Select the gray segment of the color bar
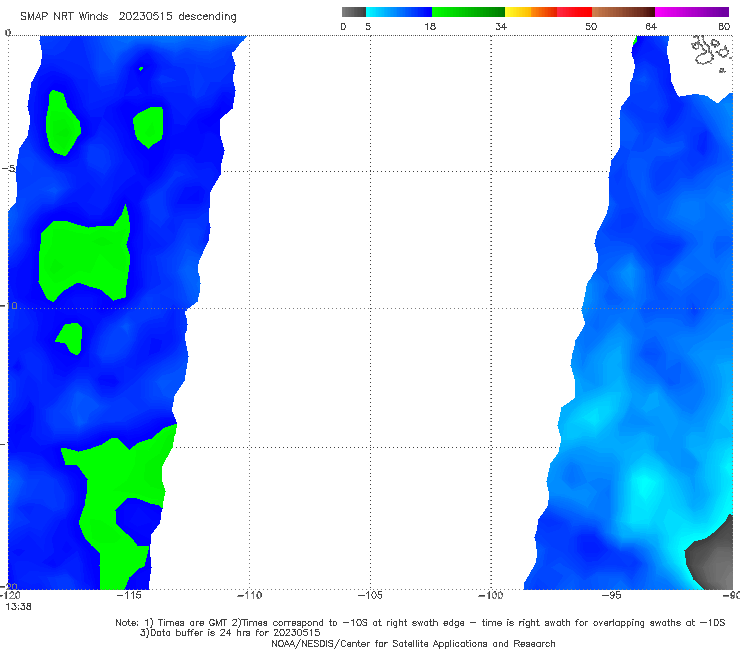 point(354,12)
